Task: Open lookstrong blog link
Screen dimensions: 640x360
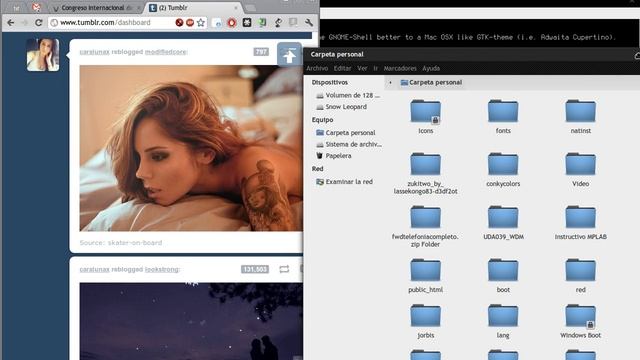Action: point(162,269)
